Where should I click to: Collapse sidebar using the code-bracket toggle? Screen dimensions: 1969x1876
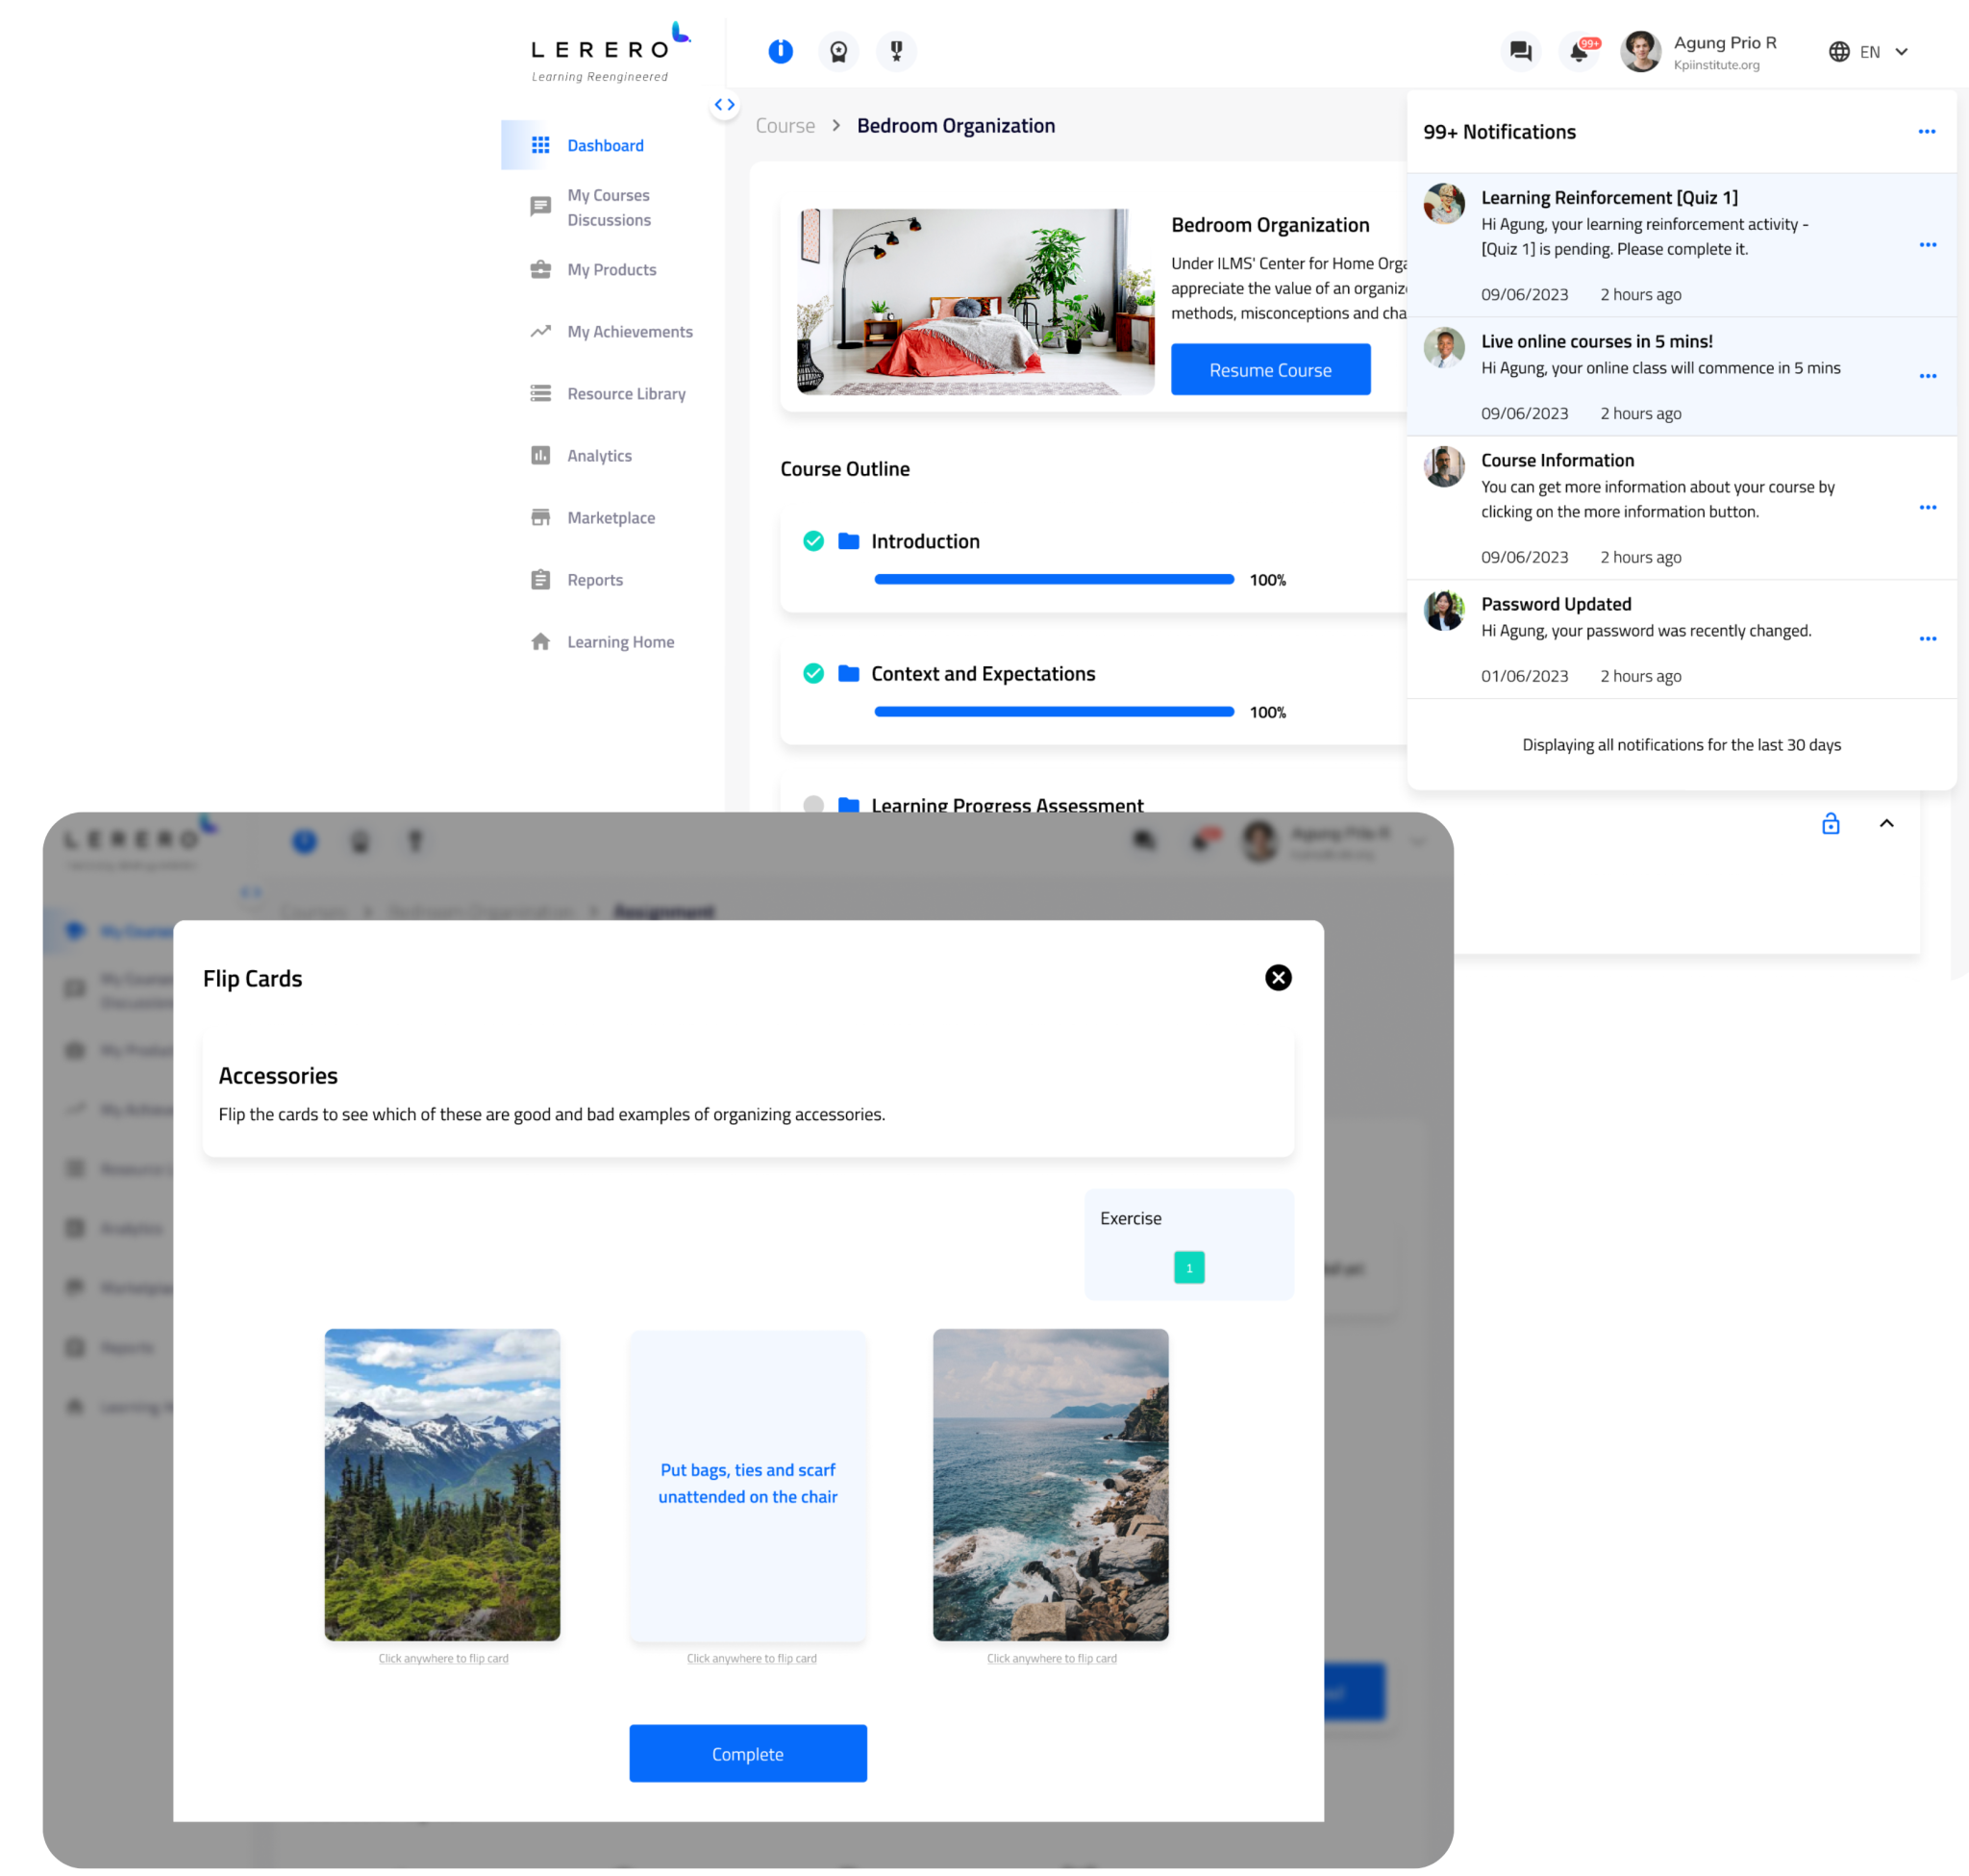[724, 104]
